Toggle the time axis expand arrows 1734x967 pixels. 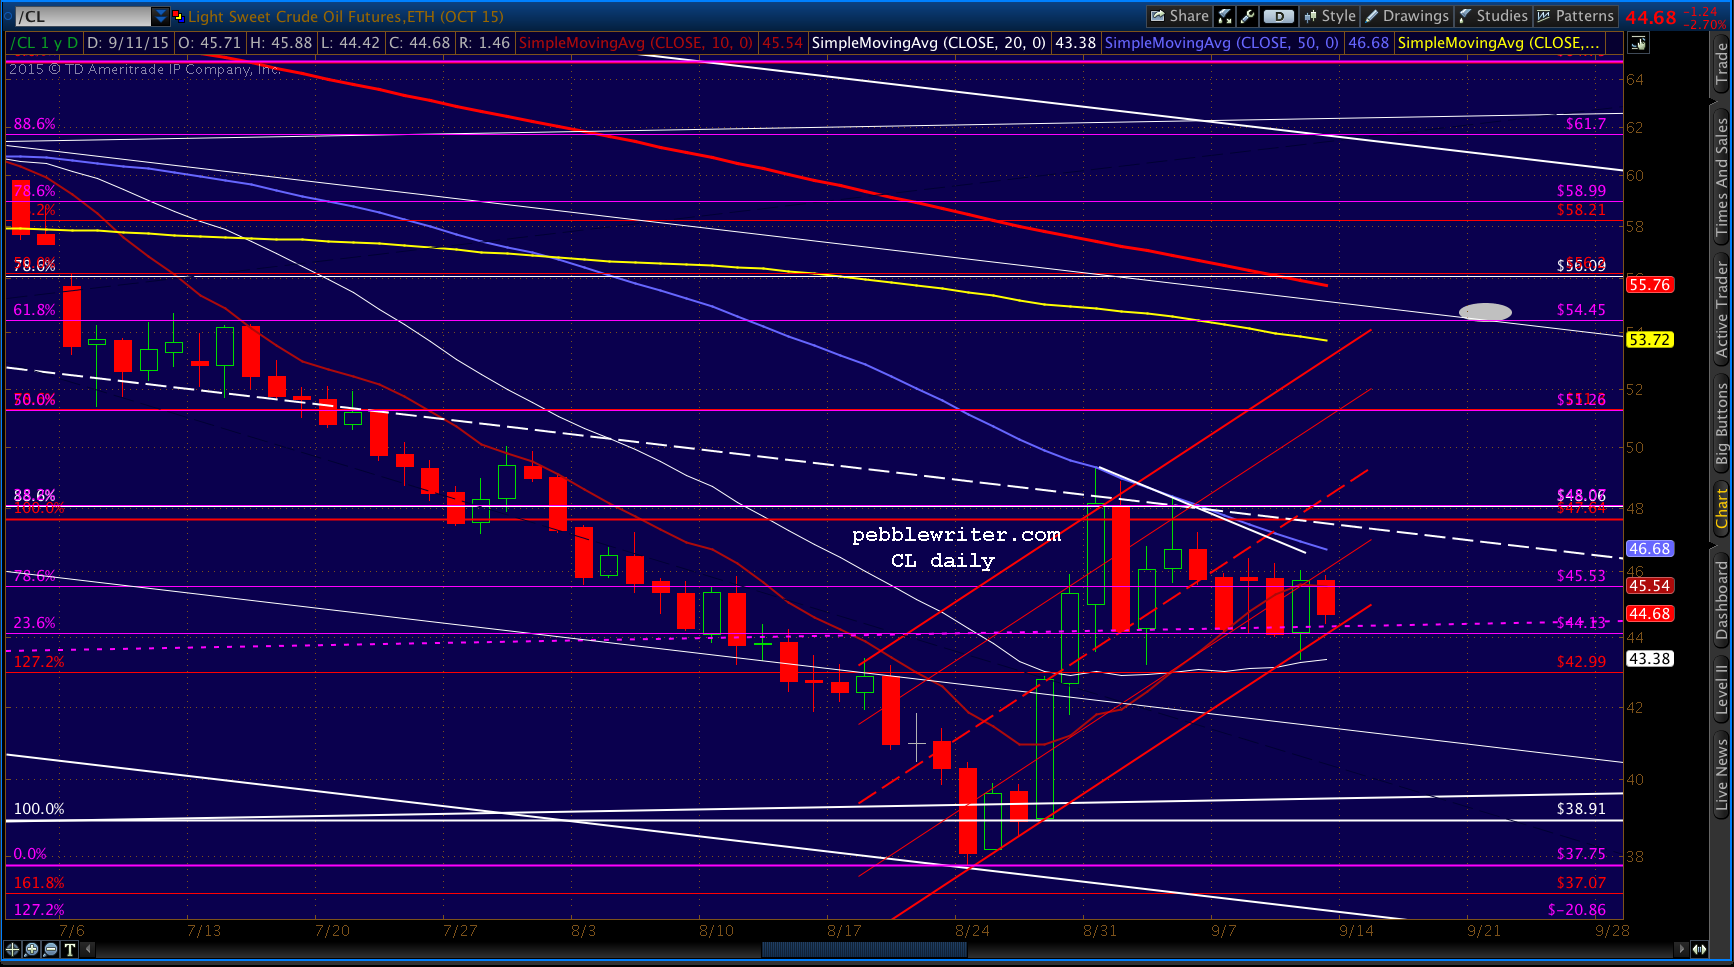1699,949
